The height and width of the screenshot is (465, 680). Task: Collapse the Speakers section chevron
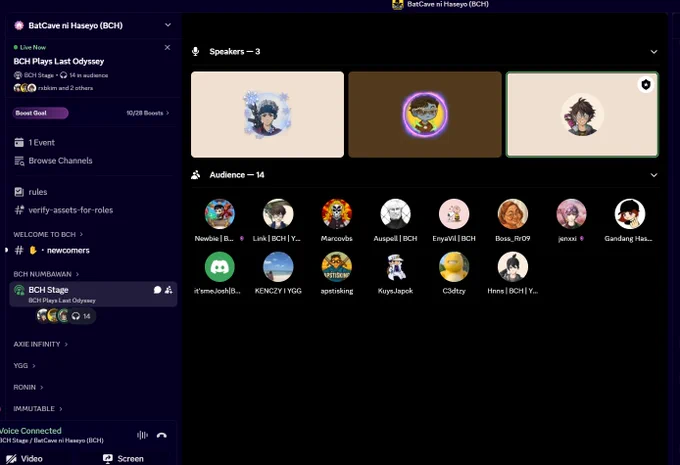pos(654,52)
